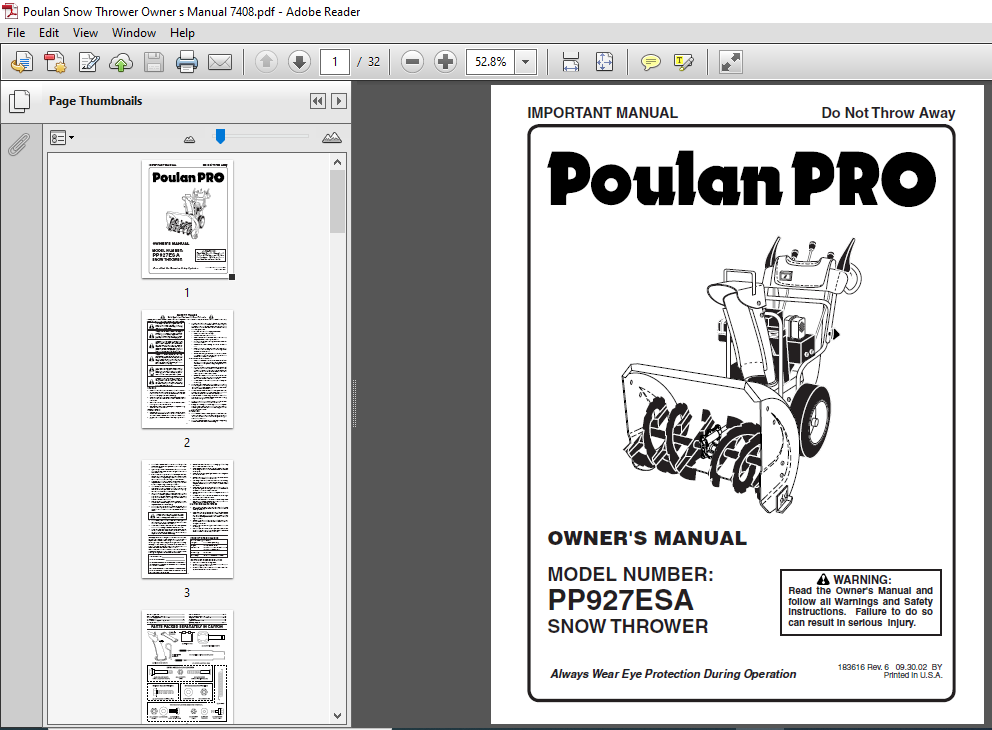The height and width of the screenshot is (730, 992).
Task: Collapse the thumbnails panel with double-arrow button
Action: (318, 101)
